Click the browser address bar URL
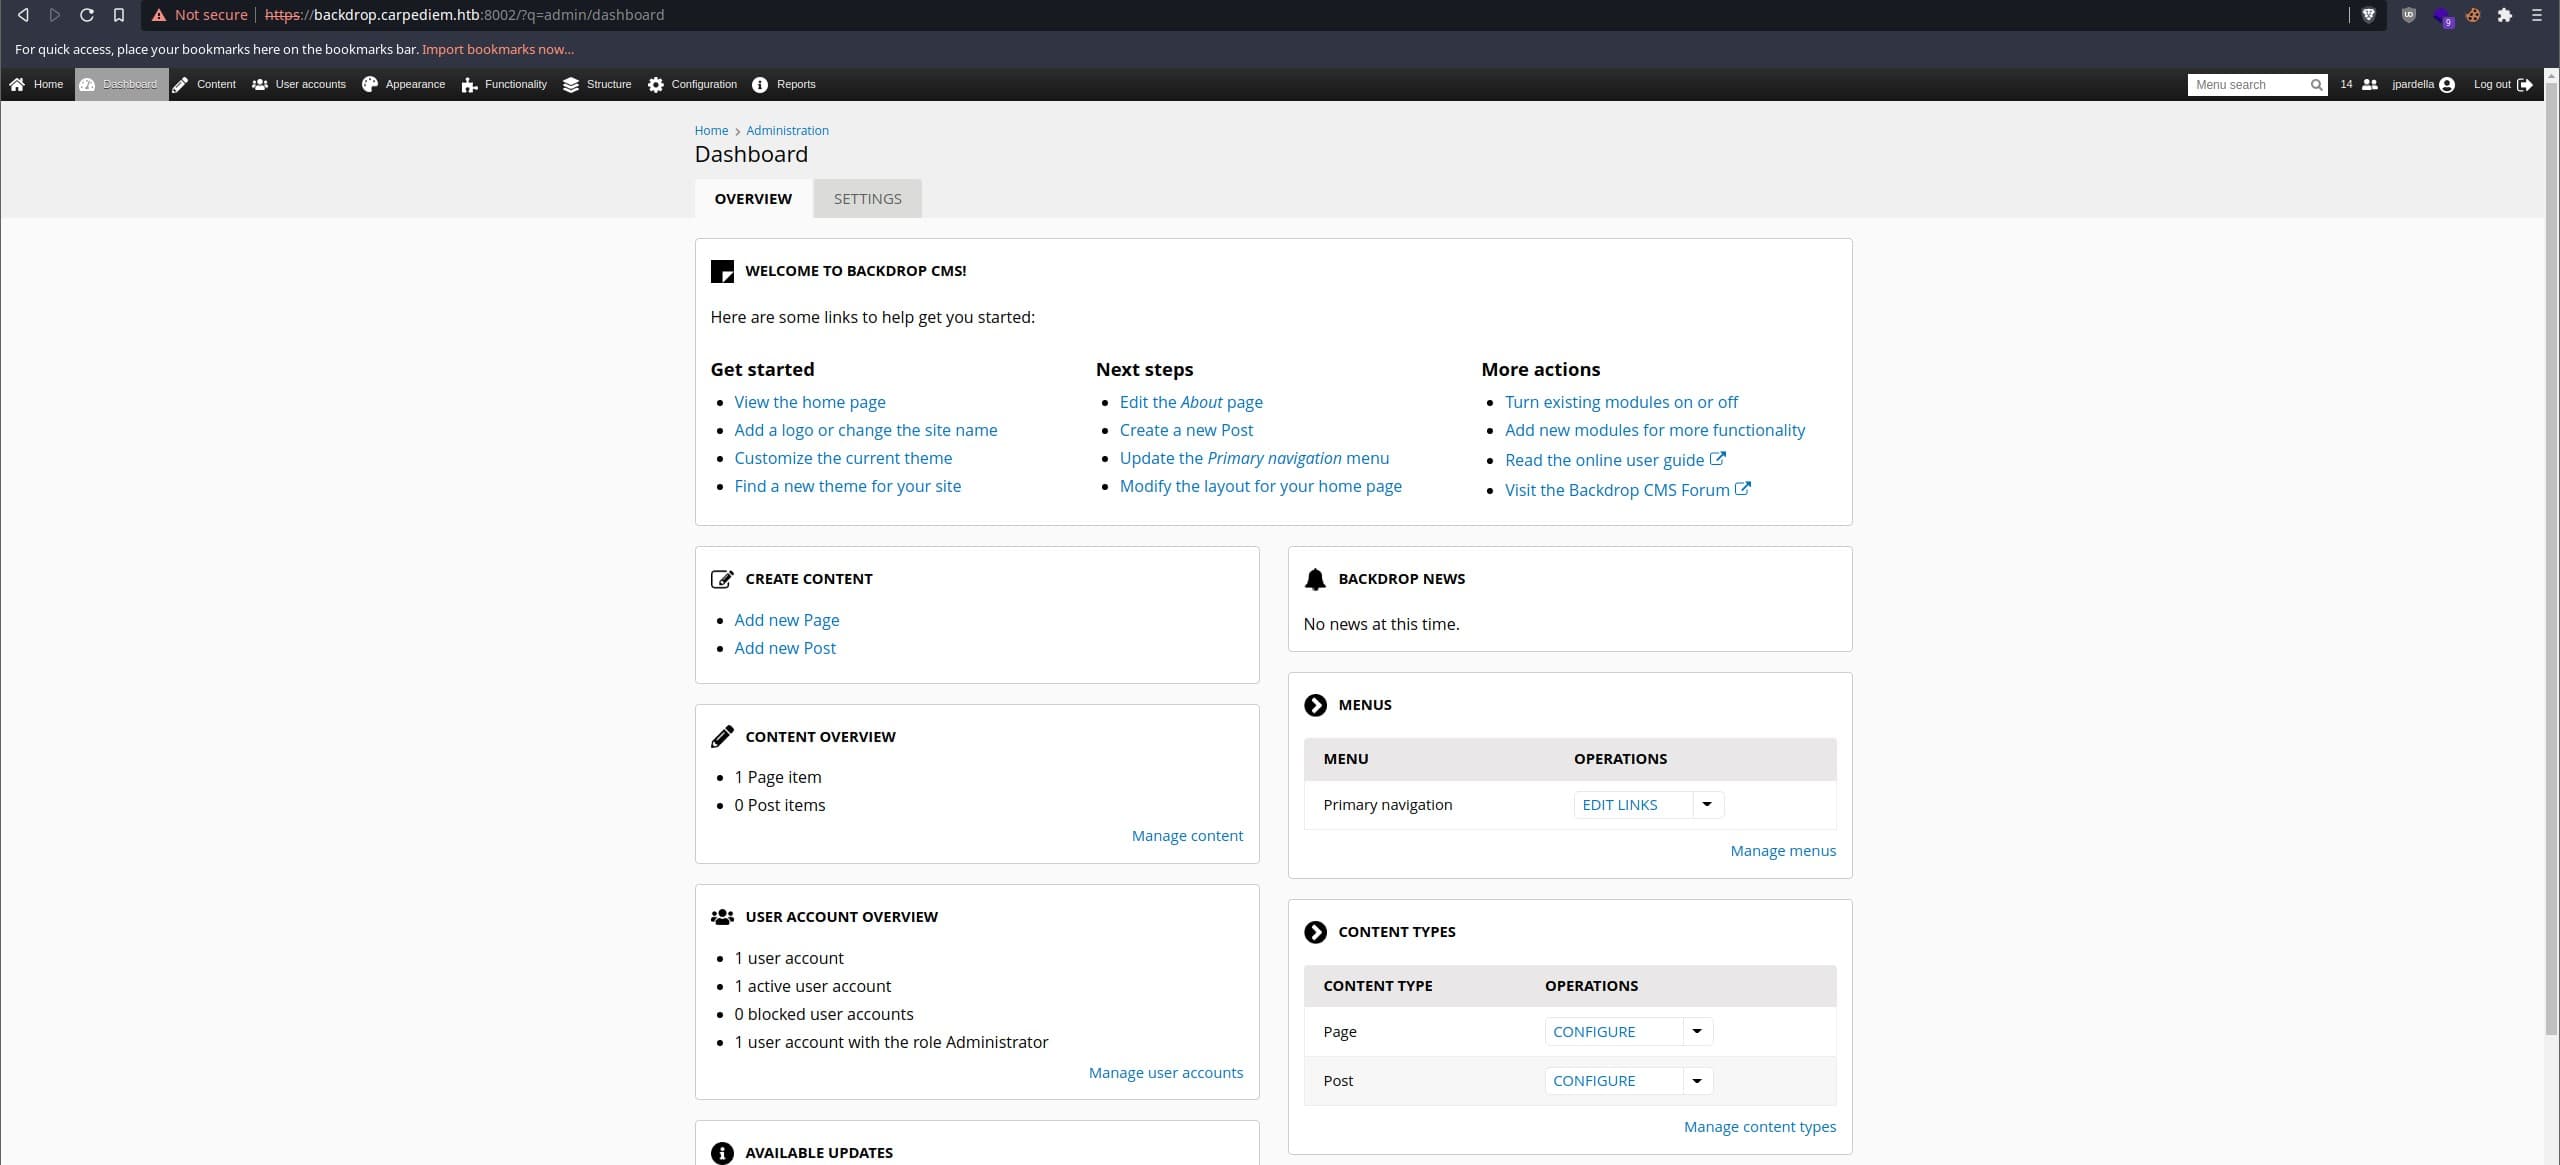The image size is (2560, 1165). click(x=464, y=15)
